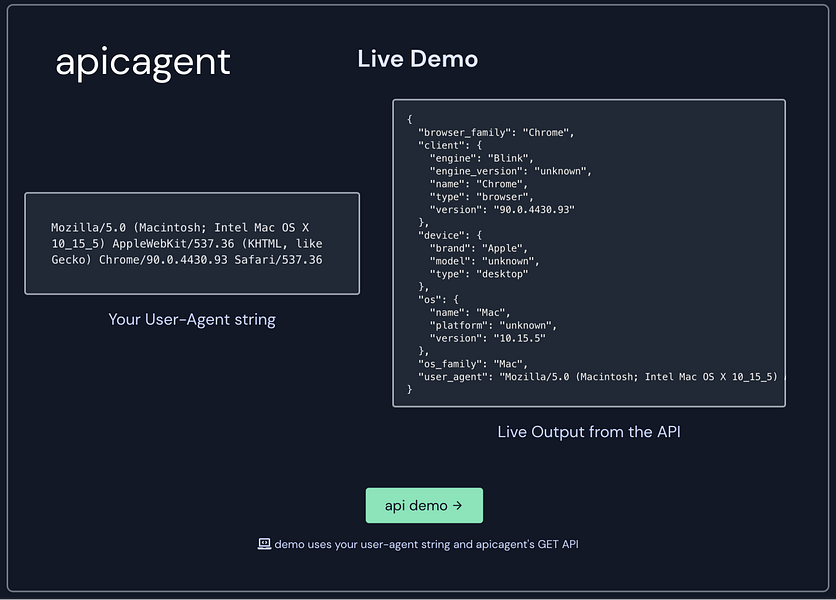Click the "name": "Mac" line
Screen dimensions: 836x600
(x=470, y=313)
